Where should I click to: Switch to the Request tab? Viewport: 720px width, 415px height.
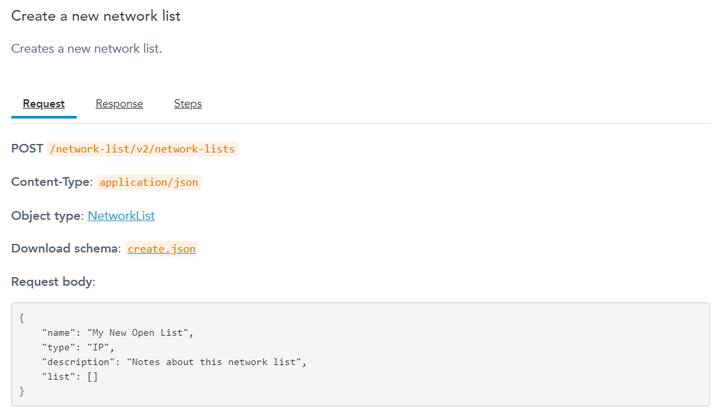click(43, 104)
